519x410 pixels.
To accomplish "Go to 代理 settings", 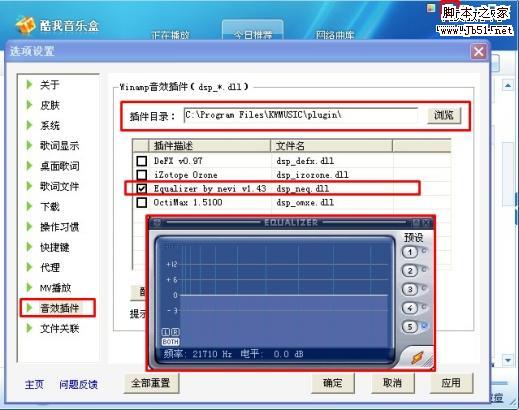I will (x=50, y=267).
